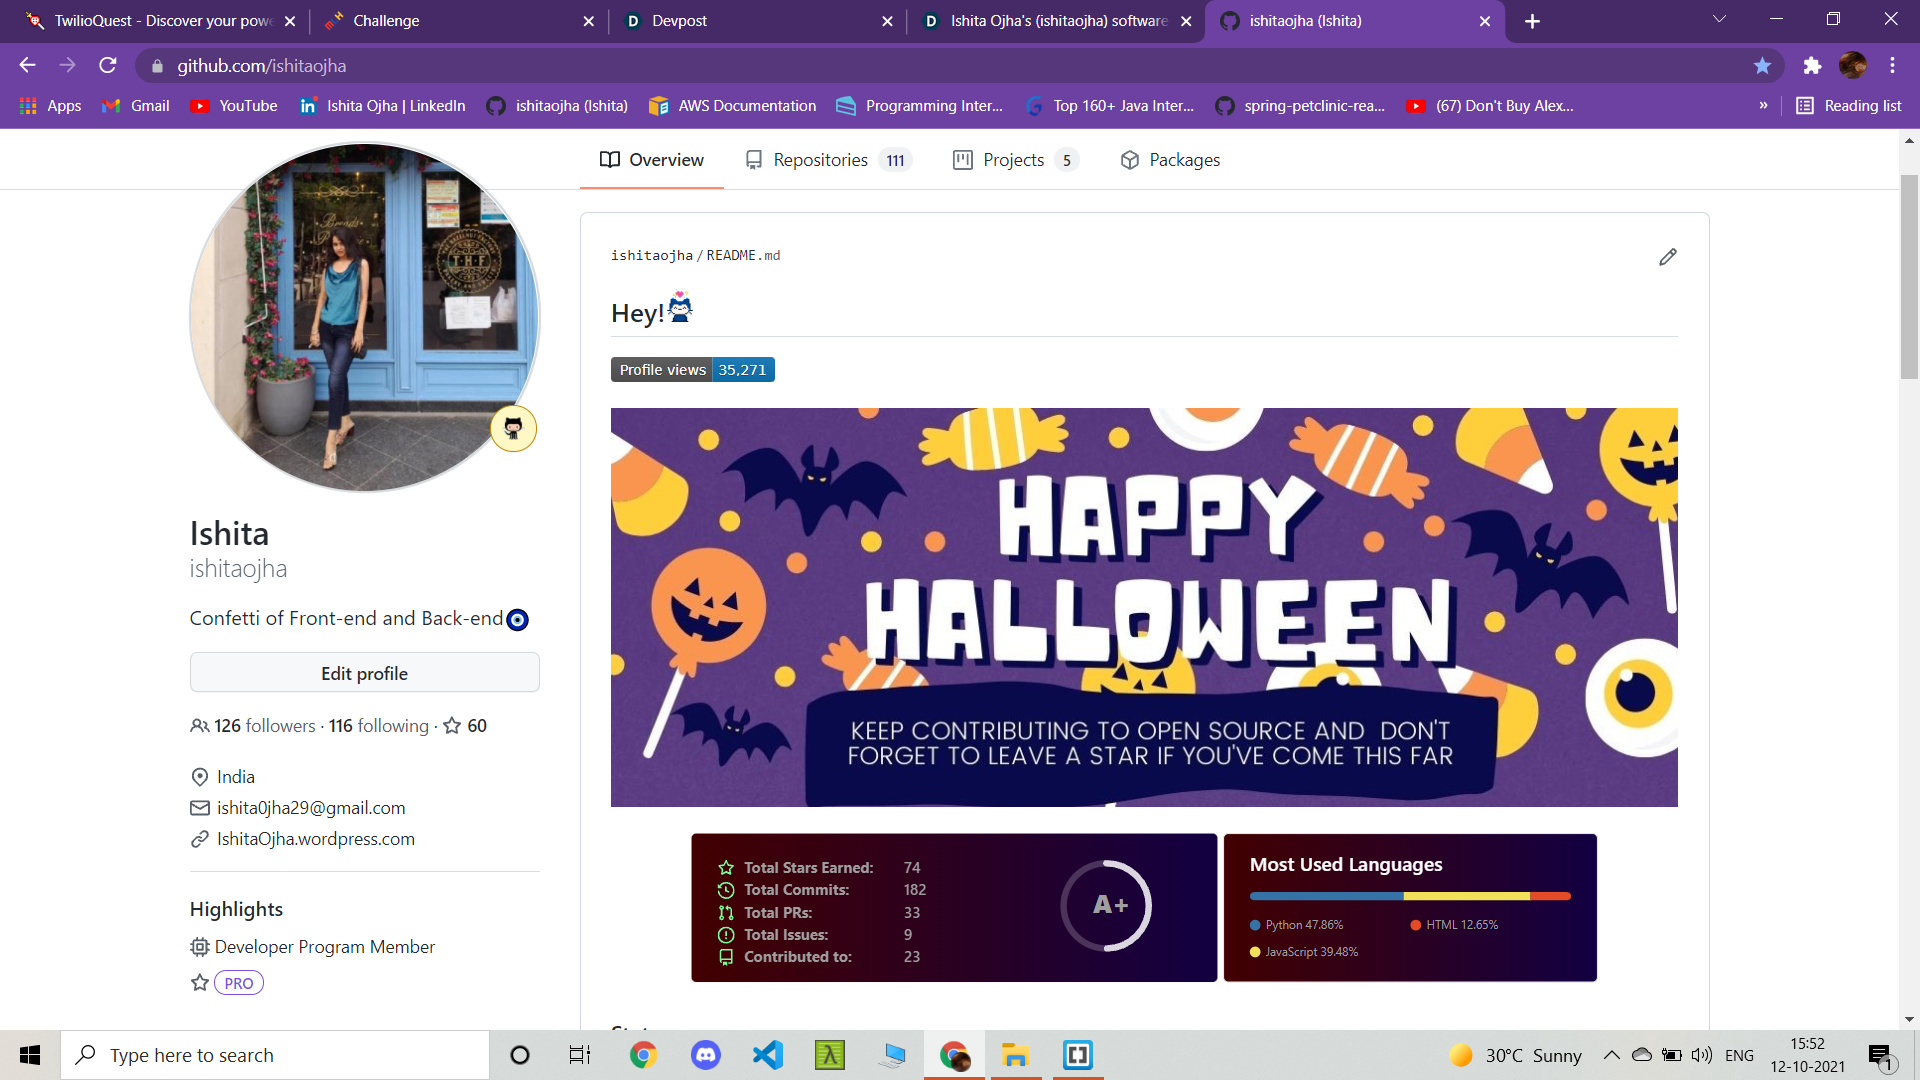Open Chrome three-dot menu

point(1892,66)
